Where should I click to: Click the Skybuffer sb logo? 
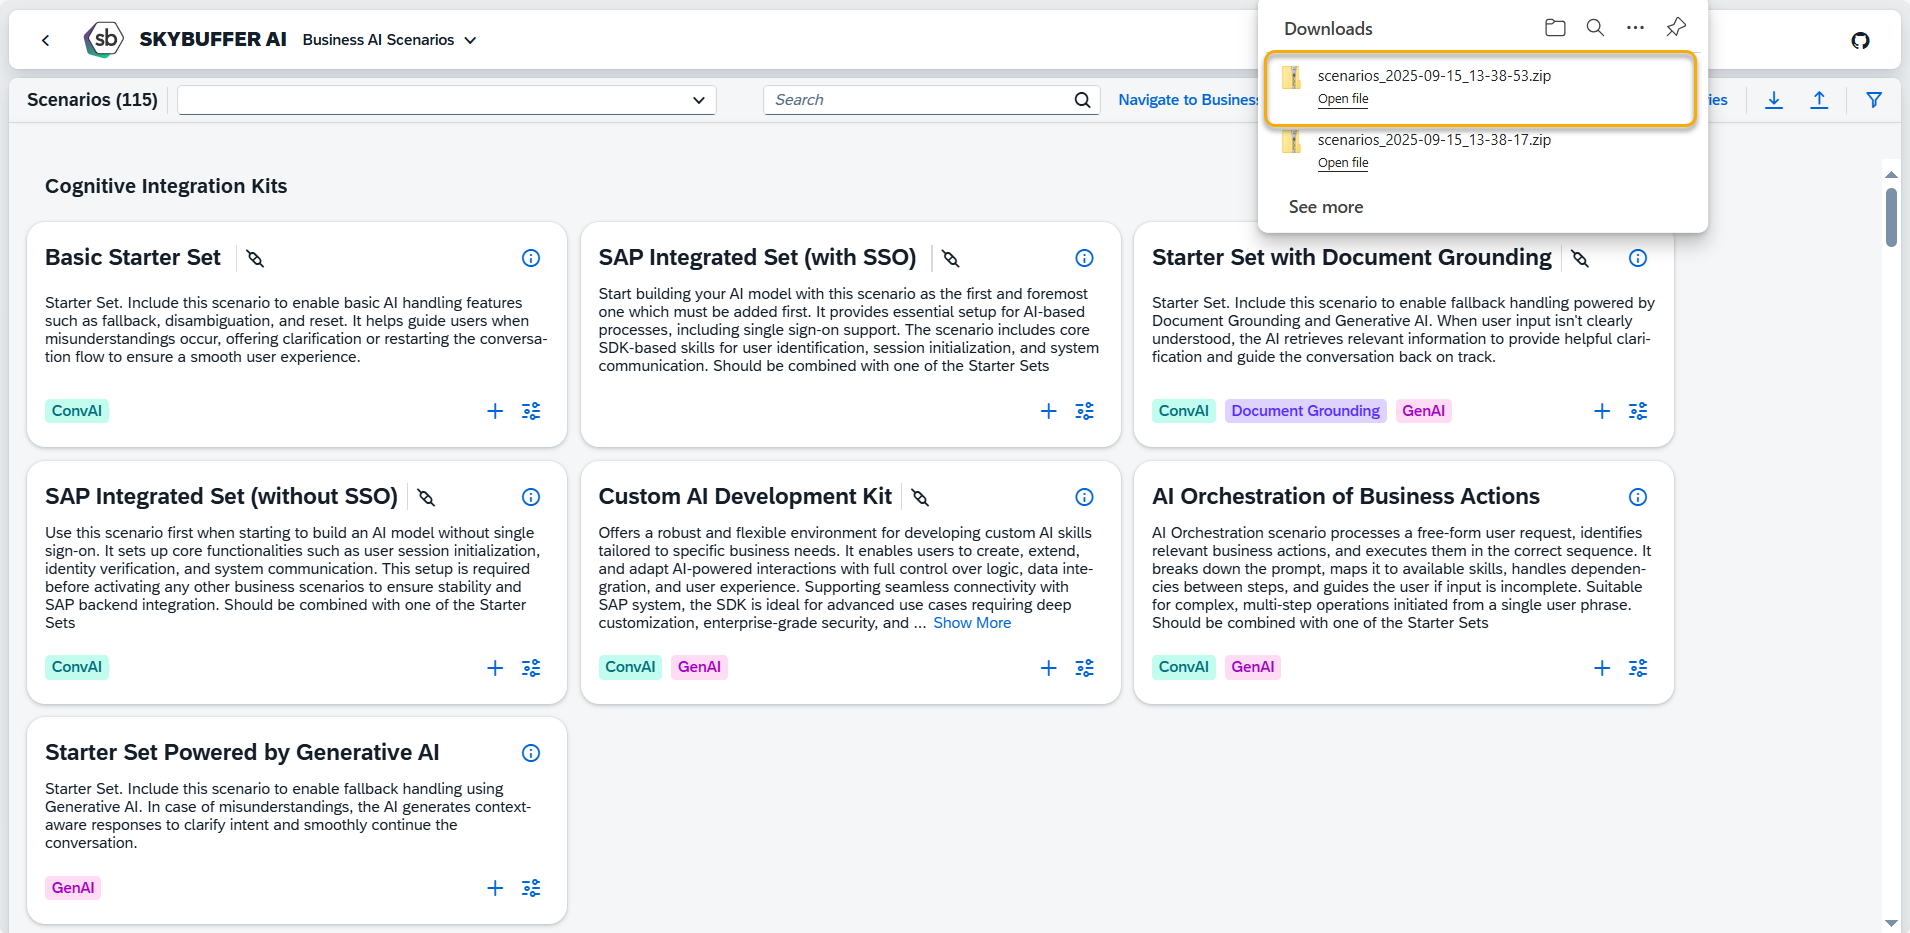click(104, 40)
